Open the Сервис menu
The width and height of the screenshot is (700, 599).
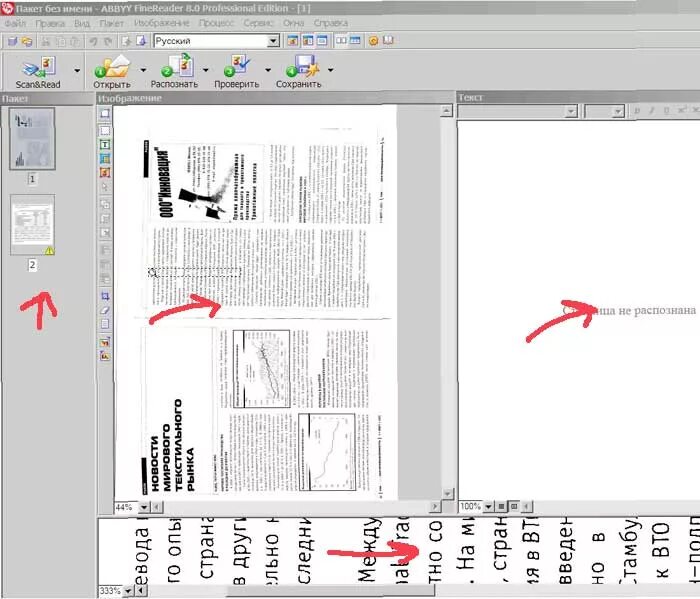(x=258, y=23)
